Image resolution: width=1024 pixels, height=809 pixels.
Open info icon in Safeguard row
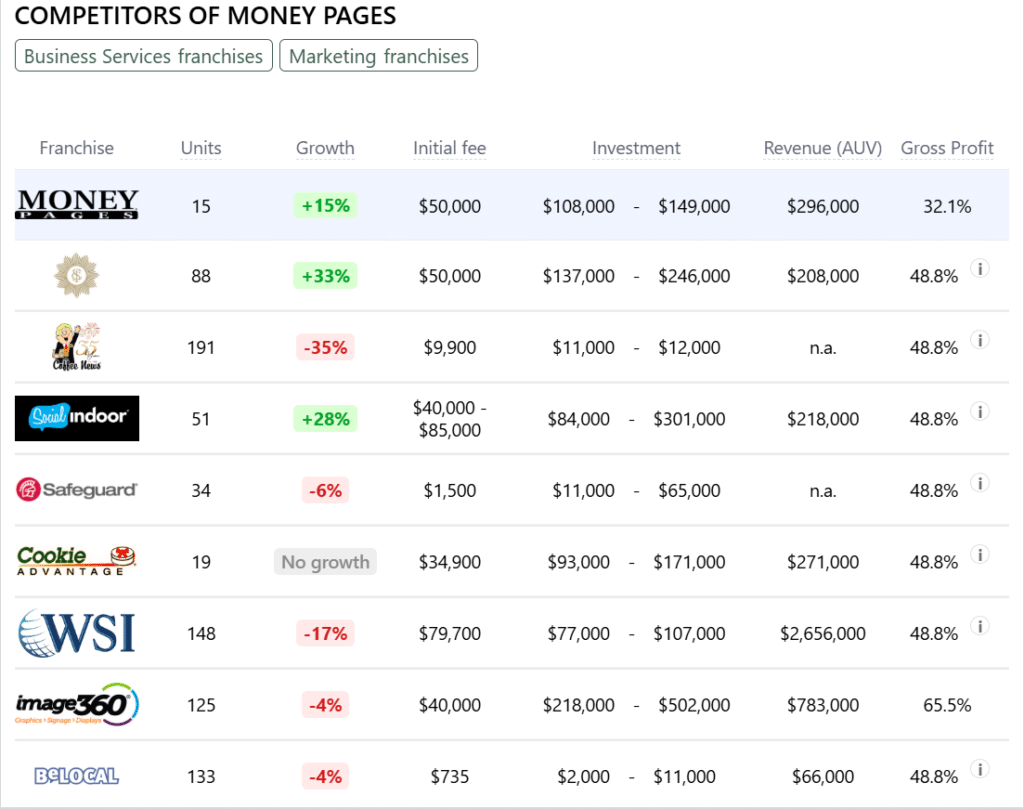(980, 483)
